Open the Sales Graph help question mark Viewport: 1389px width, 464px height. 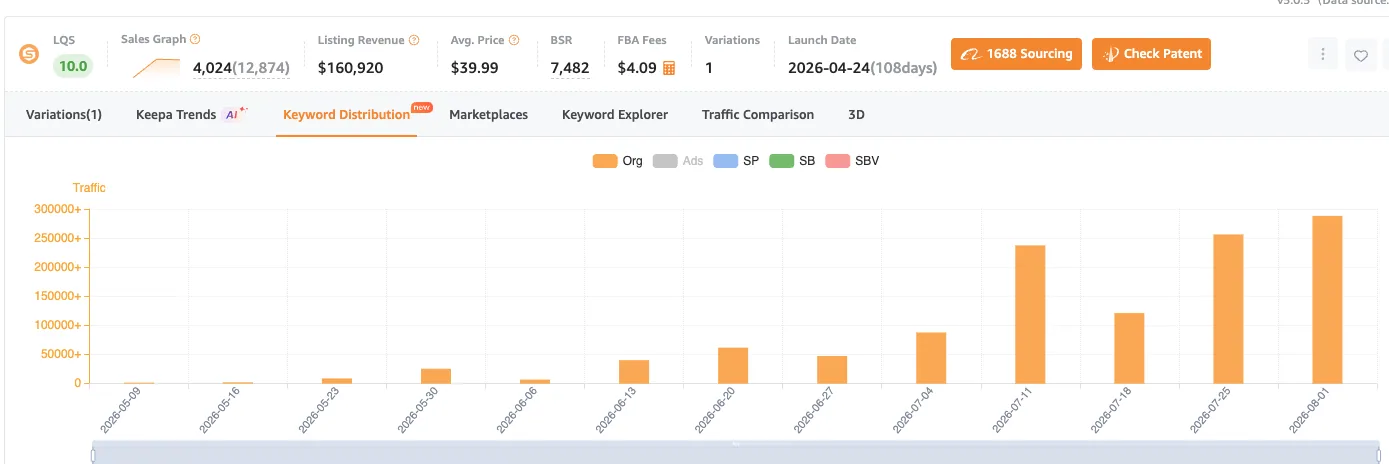pos(195,39)
